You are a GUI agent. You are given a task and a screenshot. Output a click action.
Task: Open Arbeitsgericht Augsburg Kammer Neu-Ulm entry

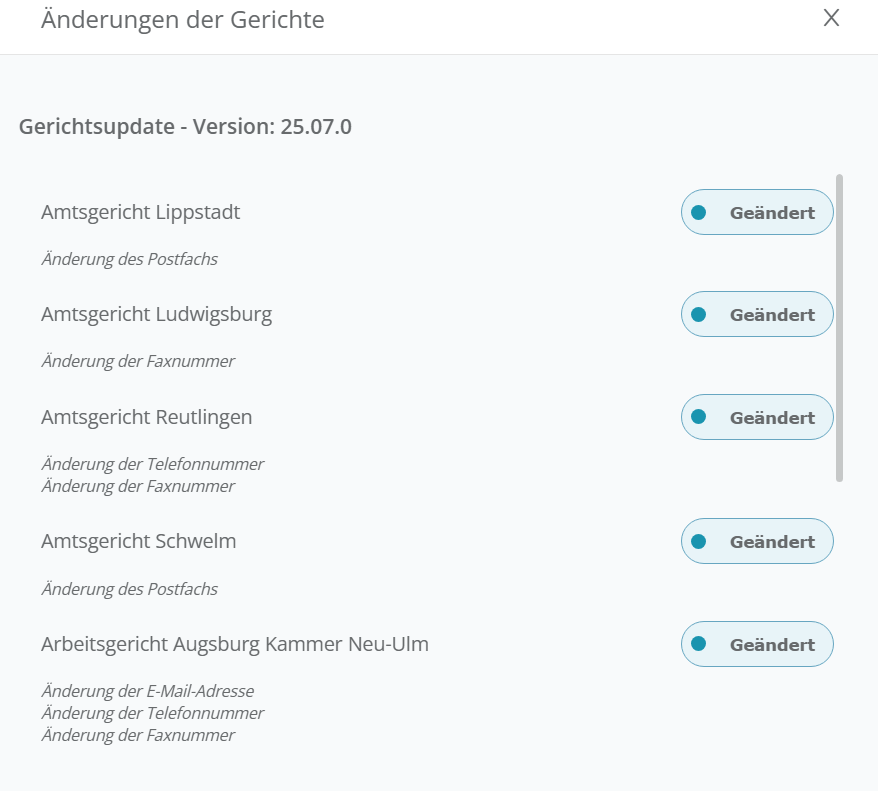point(235,644)
